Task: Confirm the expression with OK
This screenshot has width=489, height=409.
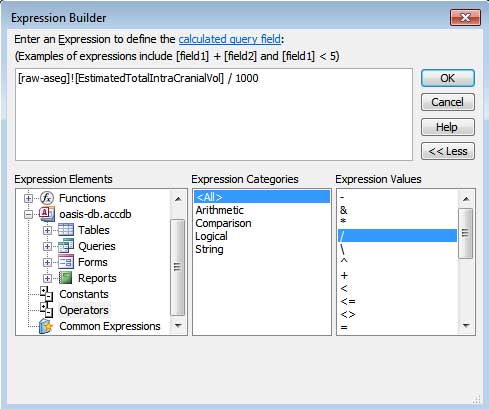Action: click(448, 78)
